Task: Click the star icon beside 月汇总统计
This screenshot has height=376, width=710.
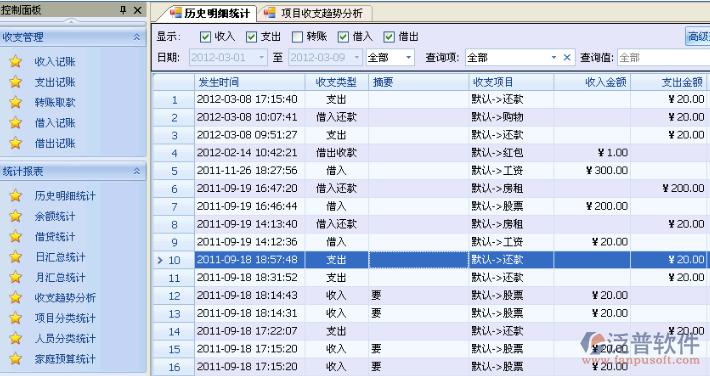Action: pyautogui.click(x=15, y=277)
